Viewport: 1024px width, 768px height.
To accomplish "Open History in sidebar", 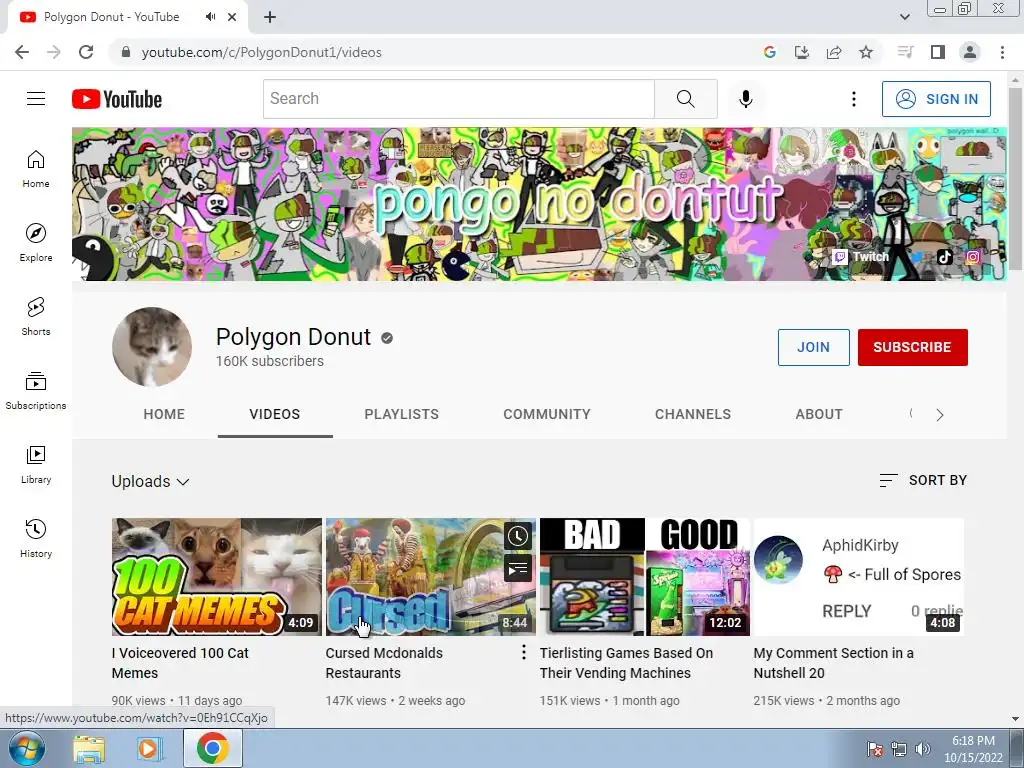I will (36, 538).
